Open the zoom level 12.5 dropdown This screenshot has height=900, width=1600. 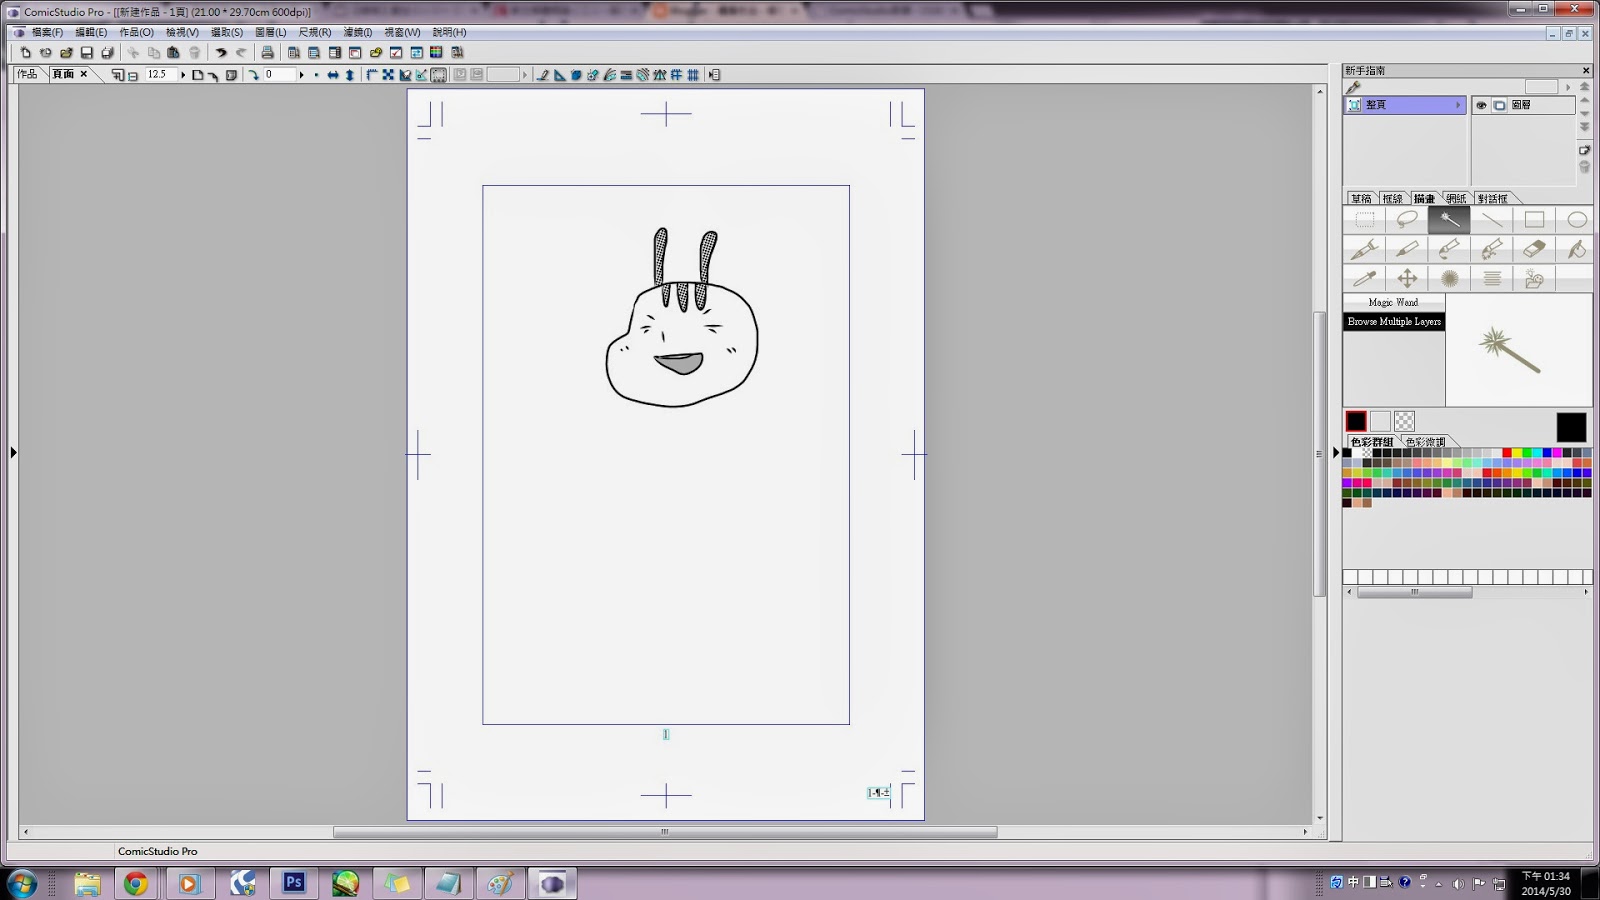pyautogui.click(x=183, y=74)
